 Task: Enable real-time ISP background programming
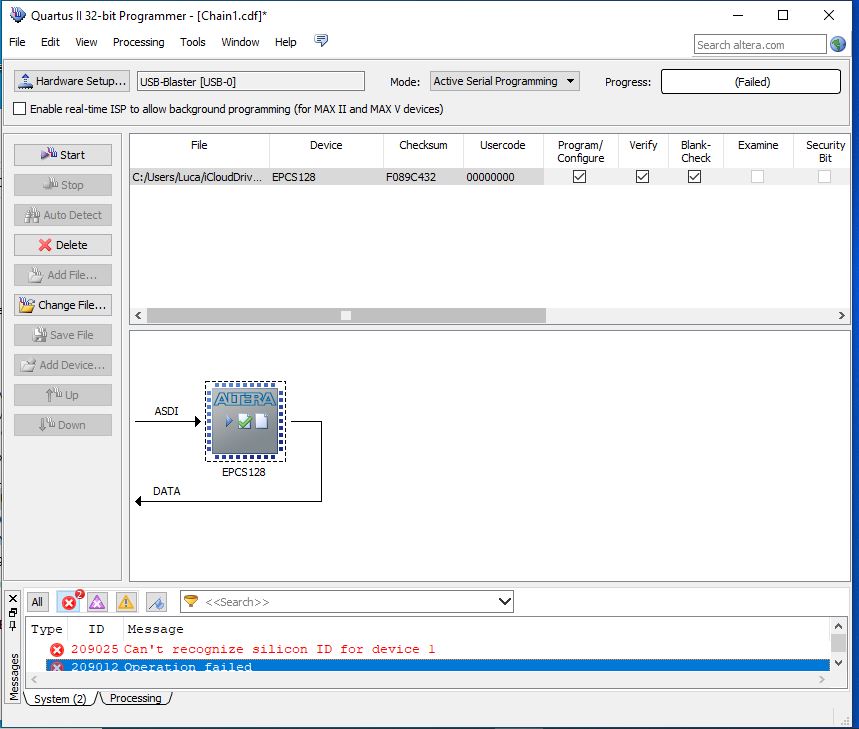(20, 108)
